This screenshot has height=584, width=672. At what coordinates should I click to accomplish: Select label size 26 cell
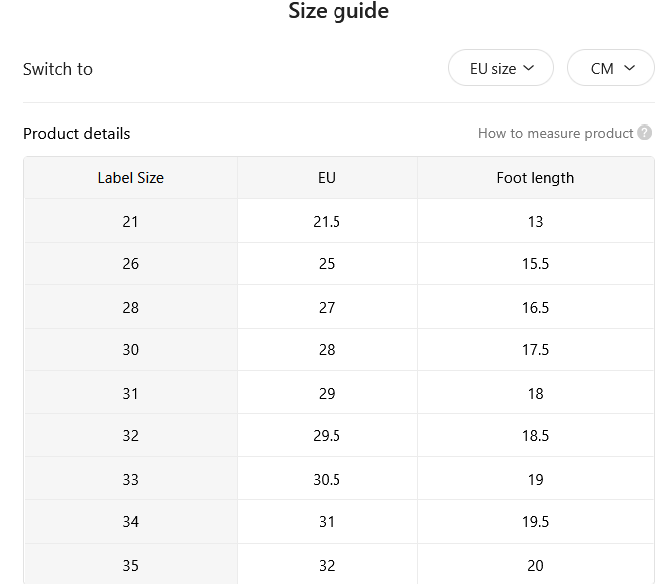pyautogui.click(x=131, y=264)
